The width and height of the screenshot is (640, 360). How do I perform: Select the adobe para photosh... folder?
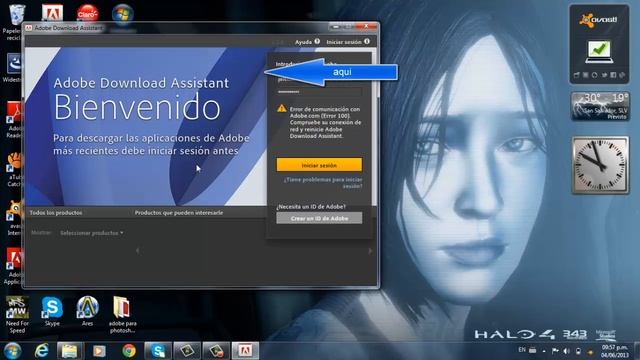click(x=122, y=315)
